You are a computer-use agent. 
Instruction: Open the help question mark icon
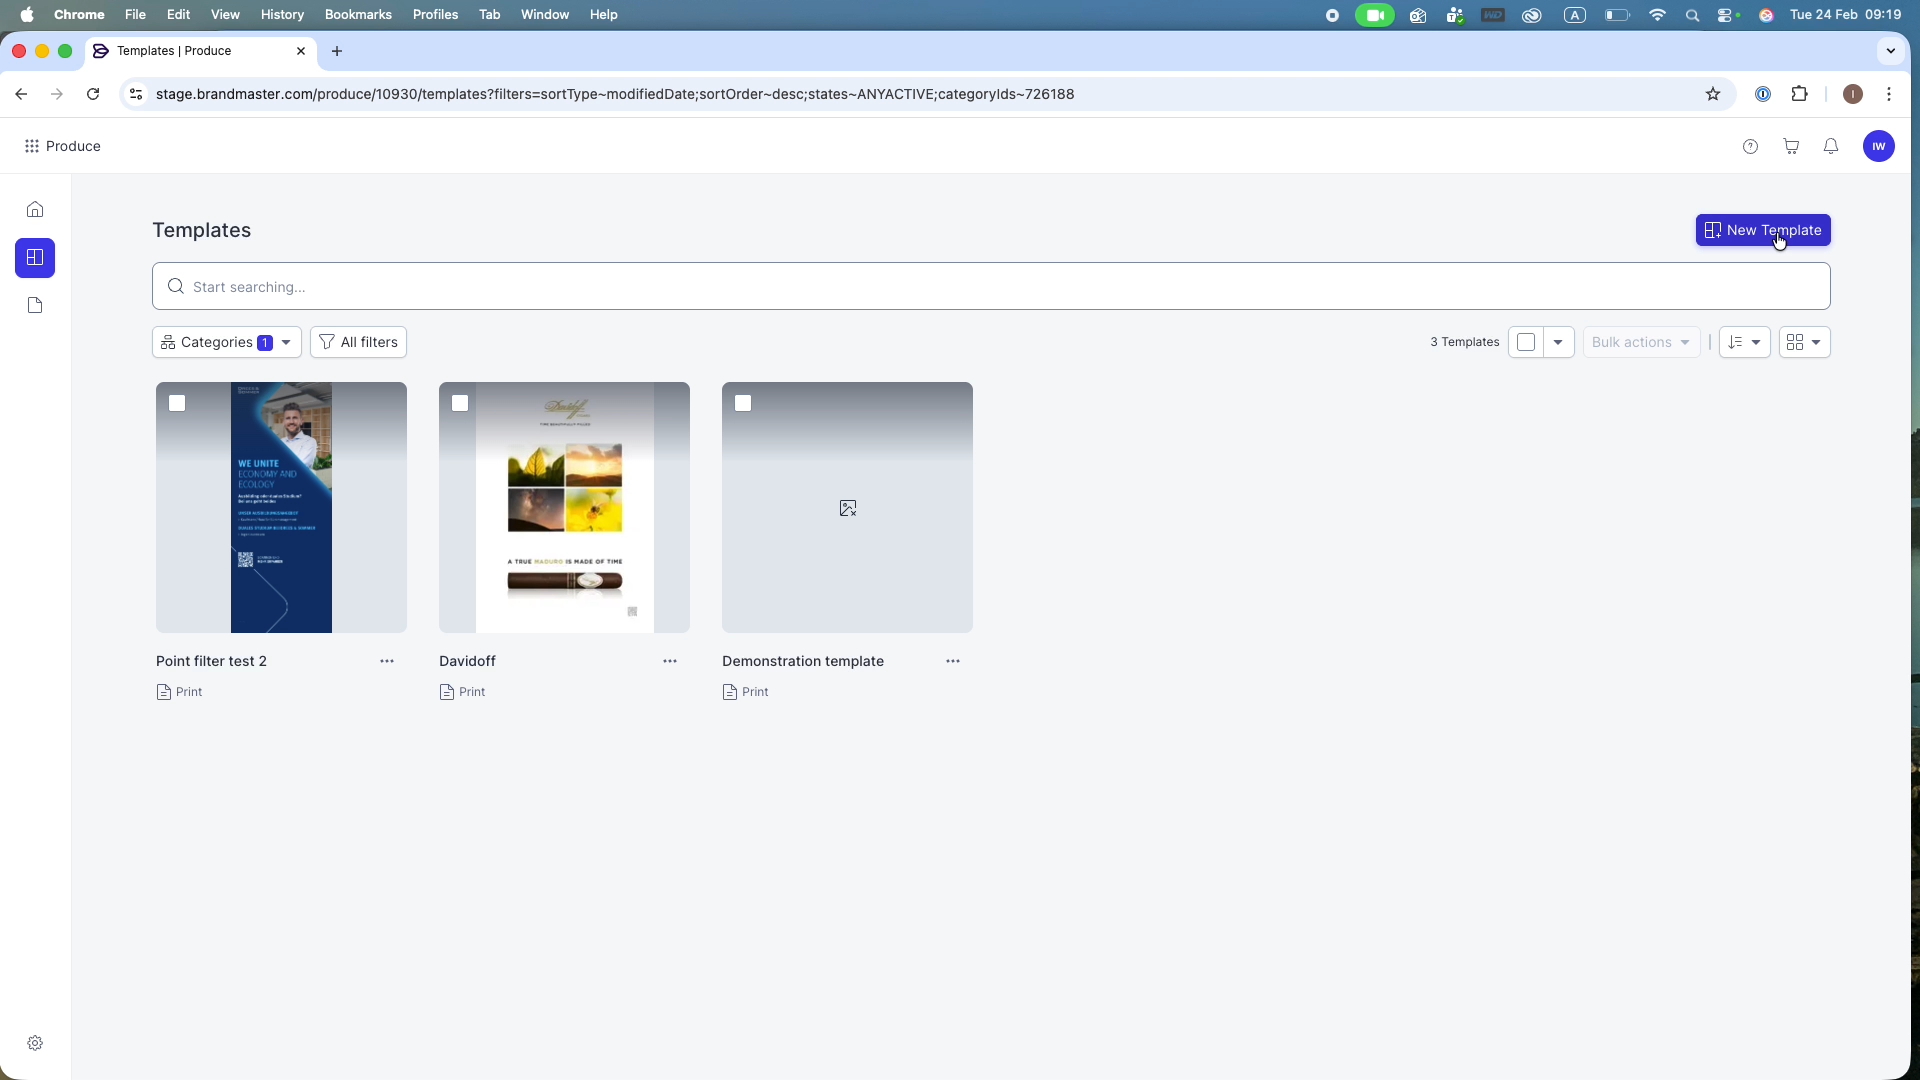1750,146
